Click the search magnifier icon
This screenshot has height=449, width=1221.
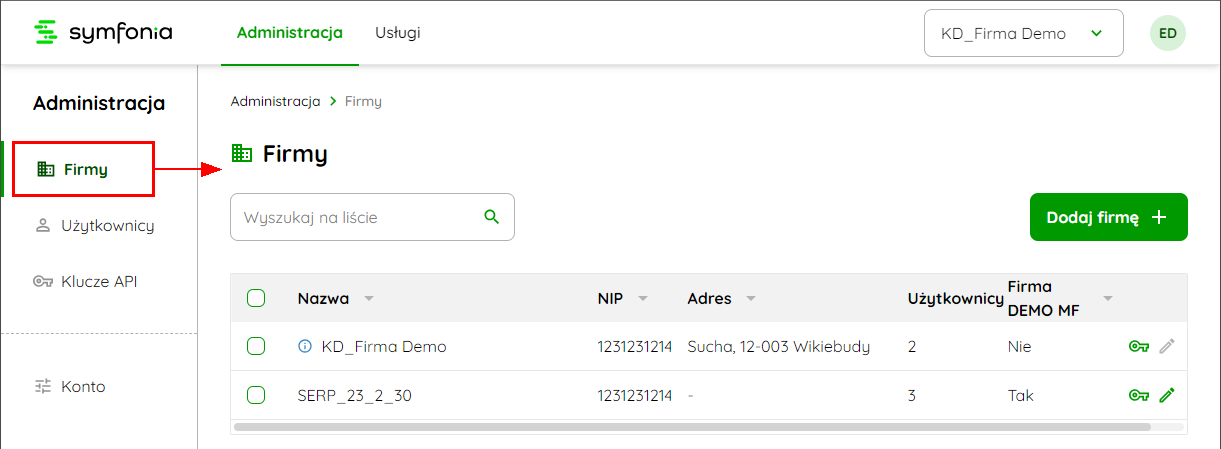[491, 216]
